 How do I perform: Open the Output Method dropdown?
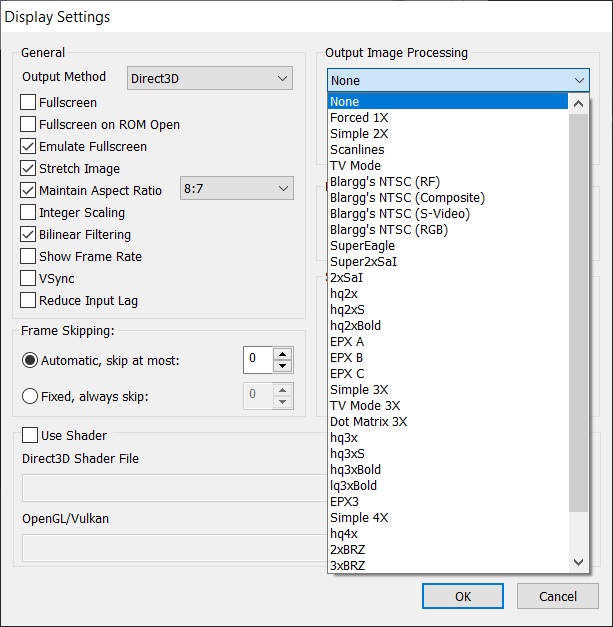click(x=210, y=78)
